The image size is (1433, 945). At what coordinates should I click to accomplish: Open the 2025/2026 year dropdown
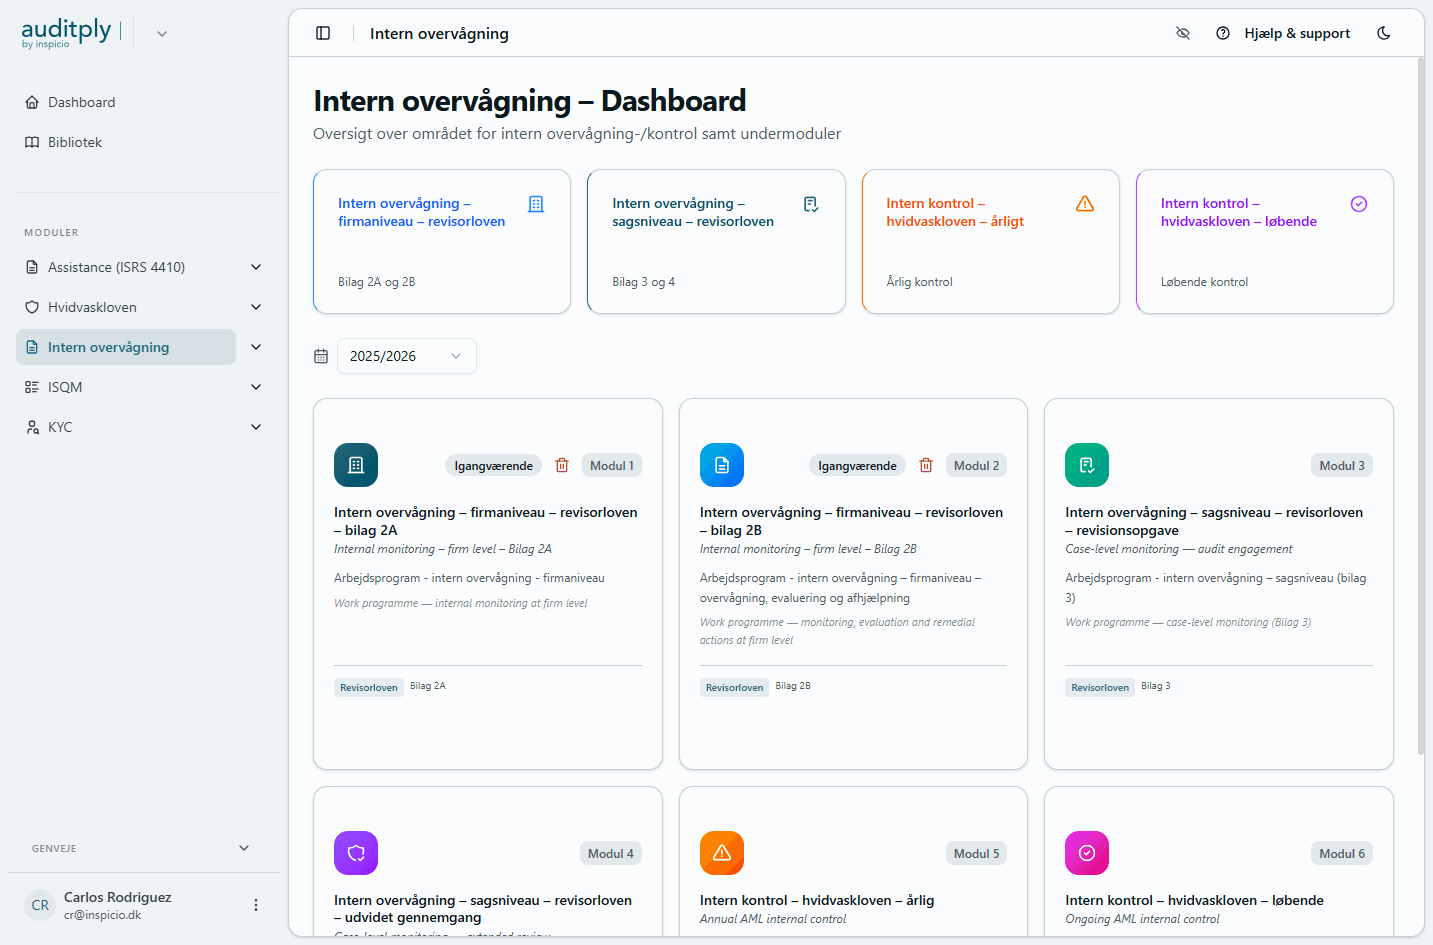pos(407,356)
